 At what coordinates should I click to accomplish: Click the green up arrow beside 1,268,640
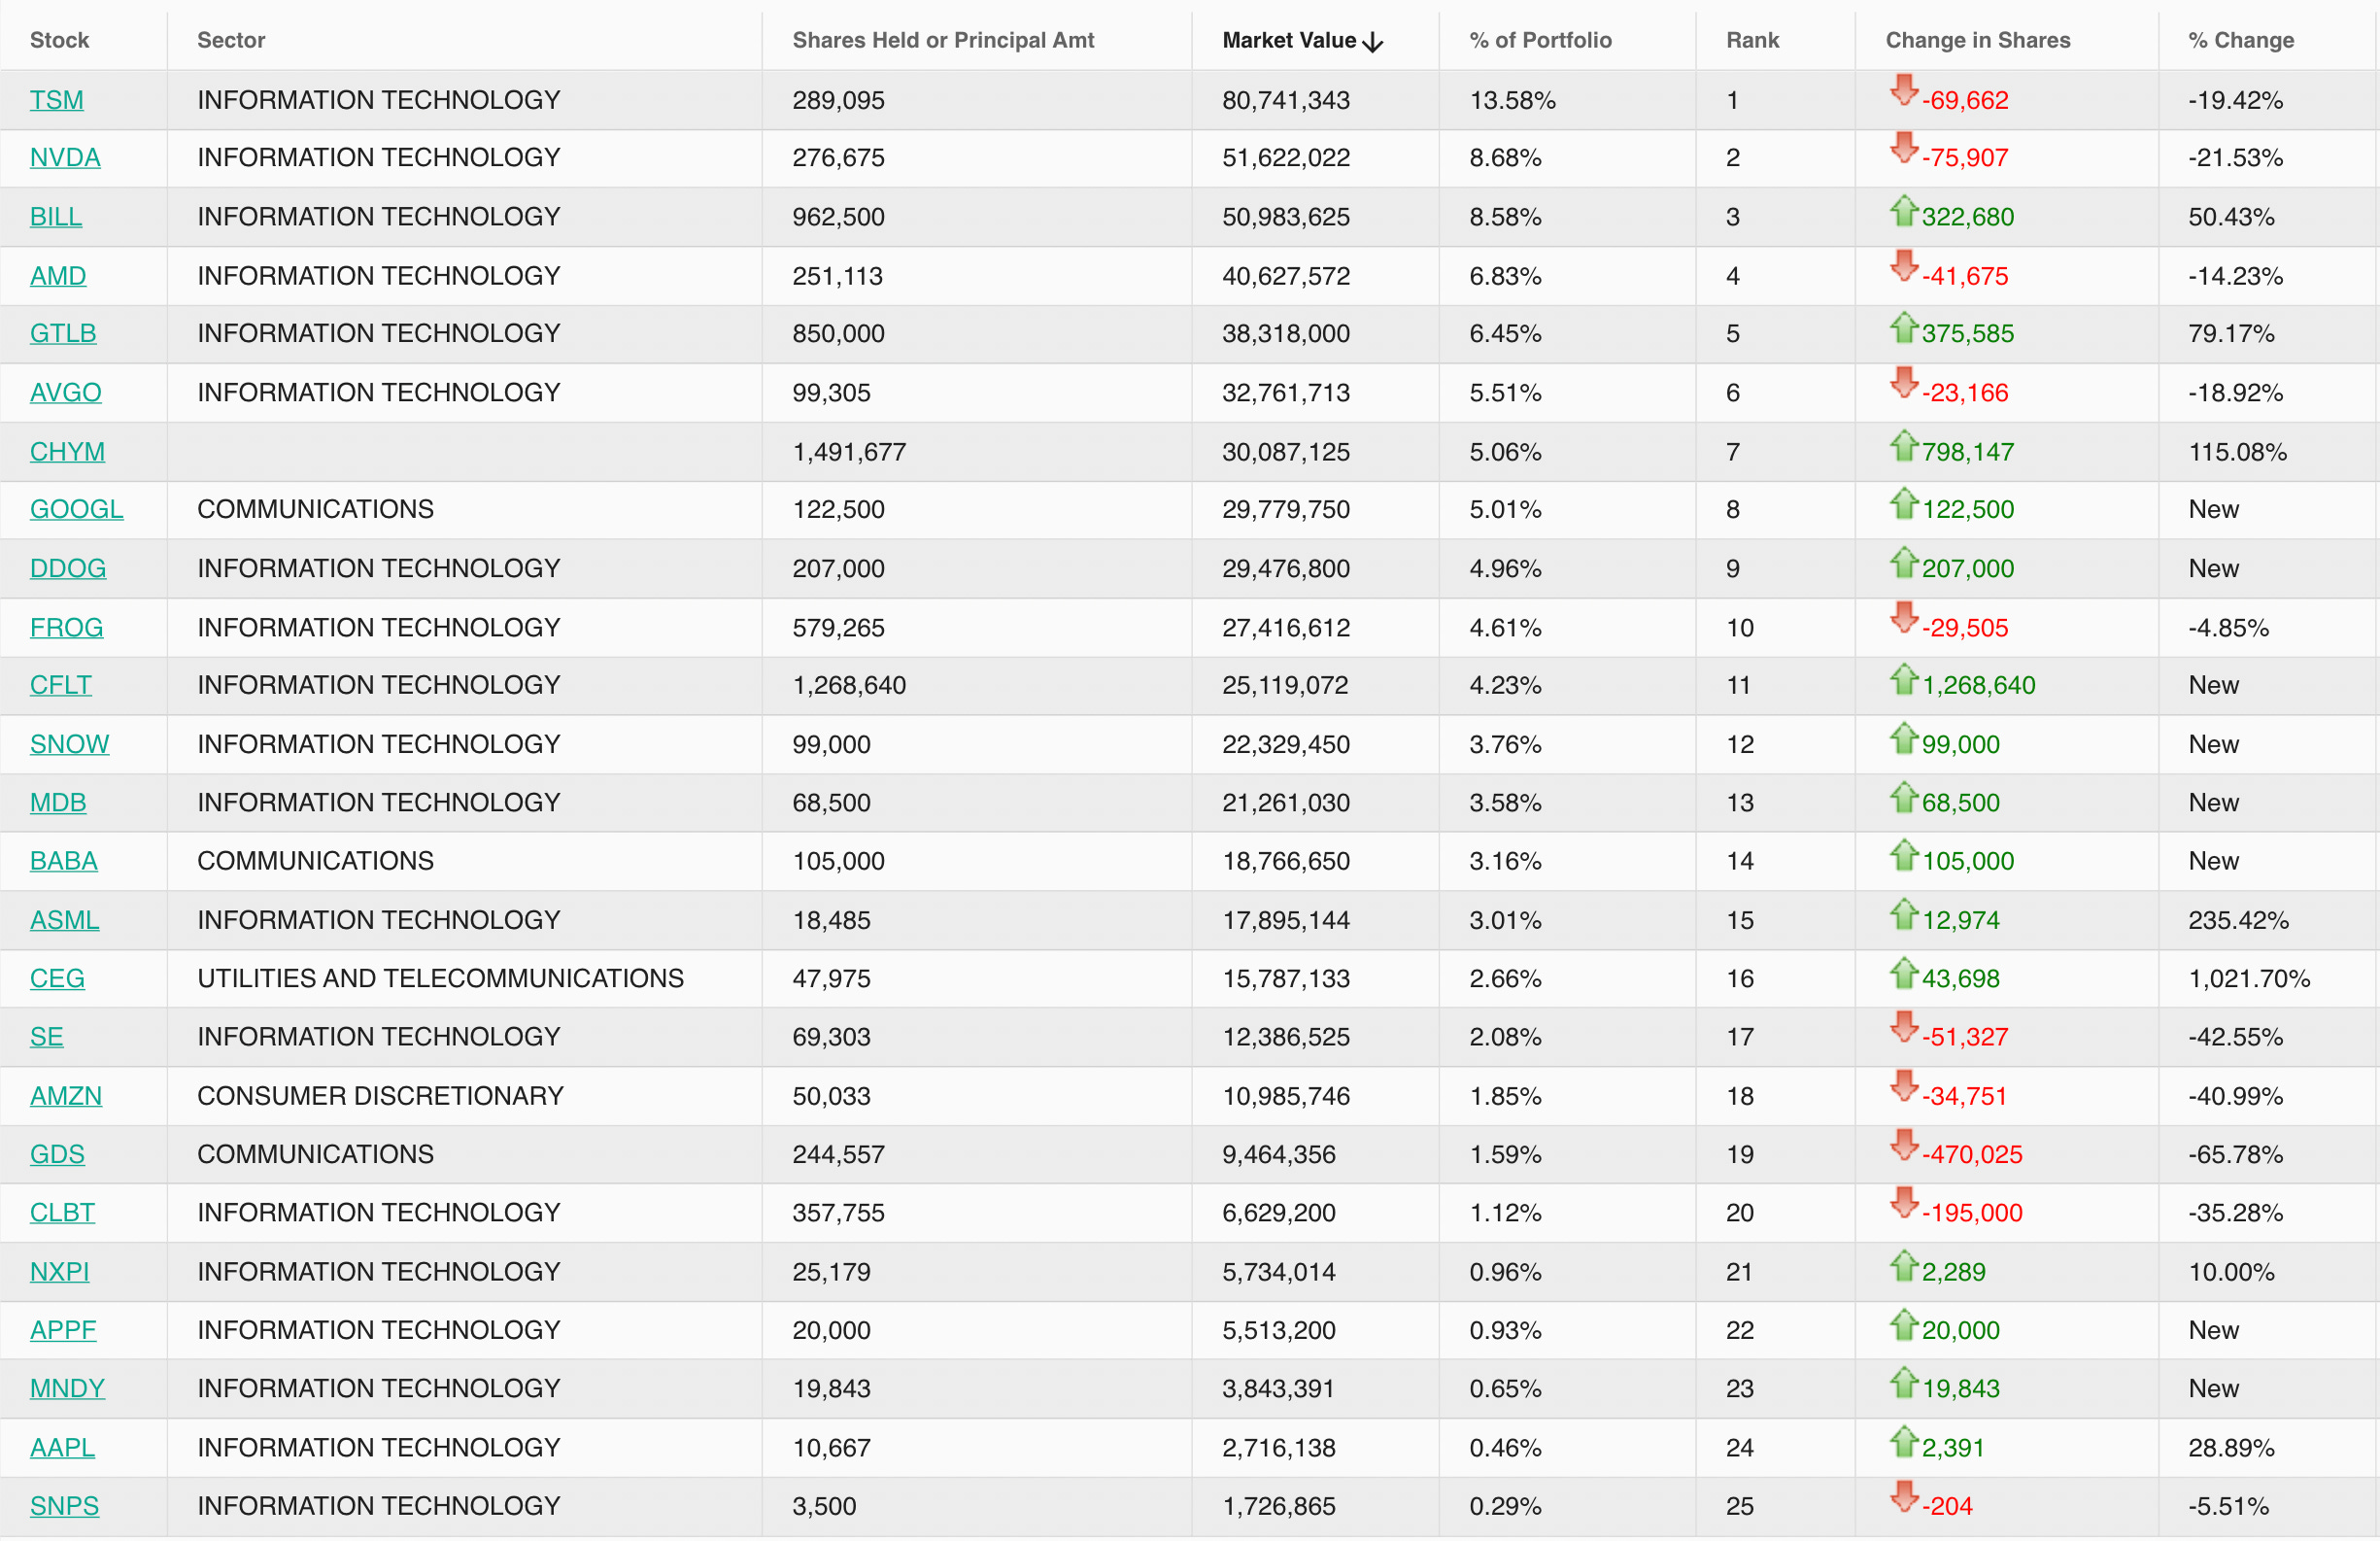1903,679
